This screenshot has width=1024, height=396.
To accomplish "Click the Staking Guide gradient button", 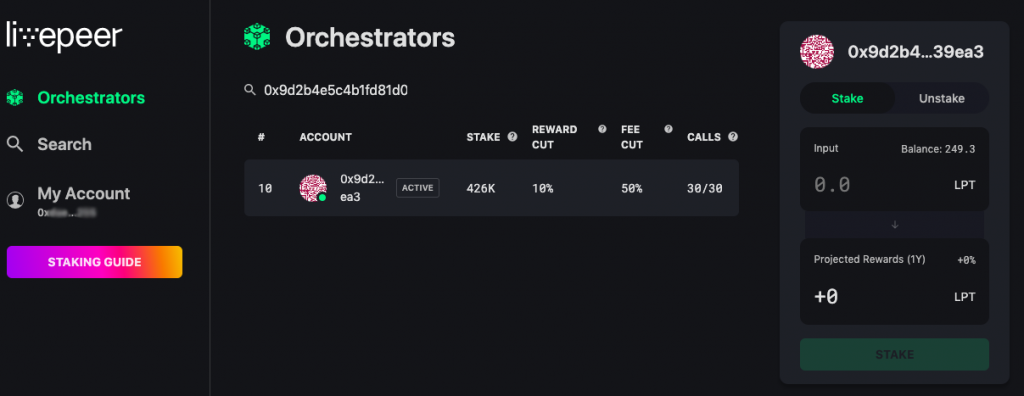I will (x=95, y=262).
